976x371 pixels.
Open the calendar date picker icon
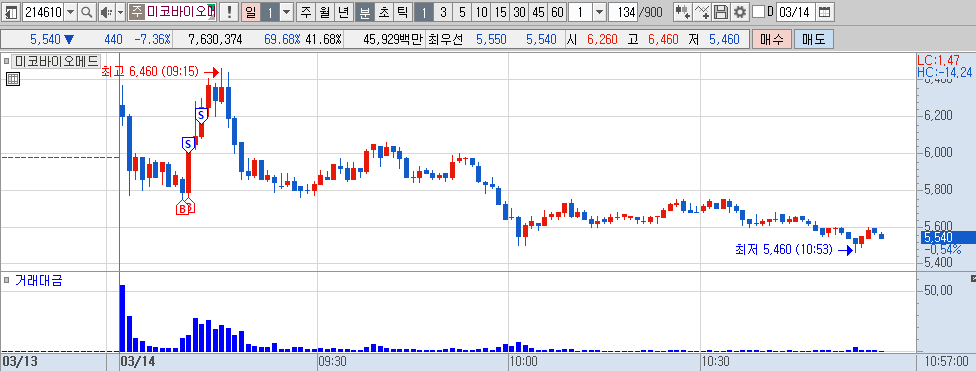[824, 11]
